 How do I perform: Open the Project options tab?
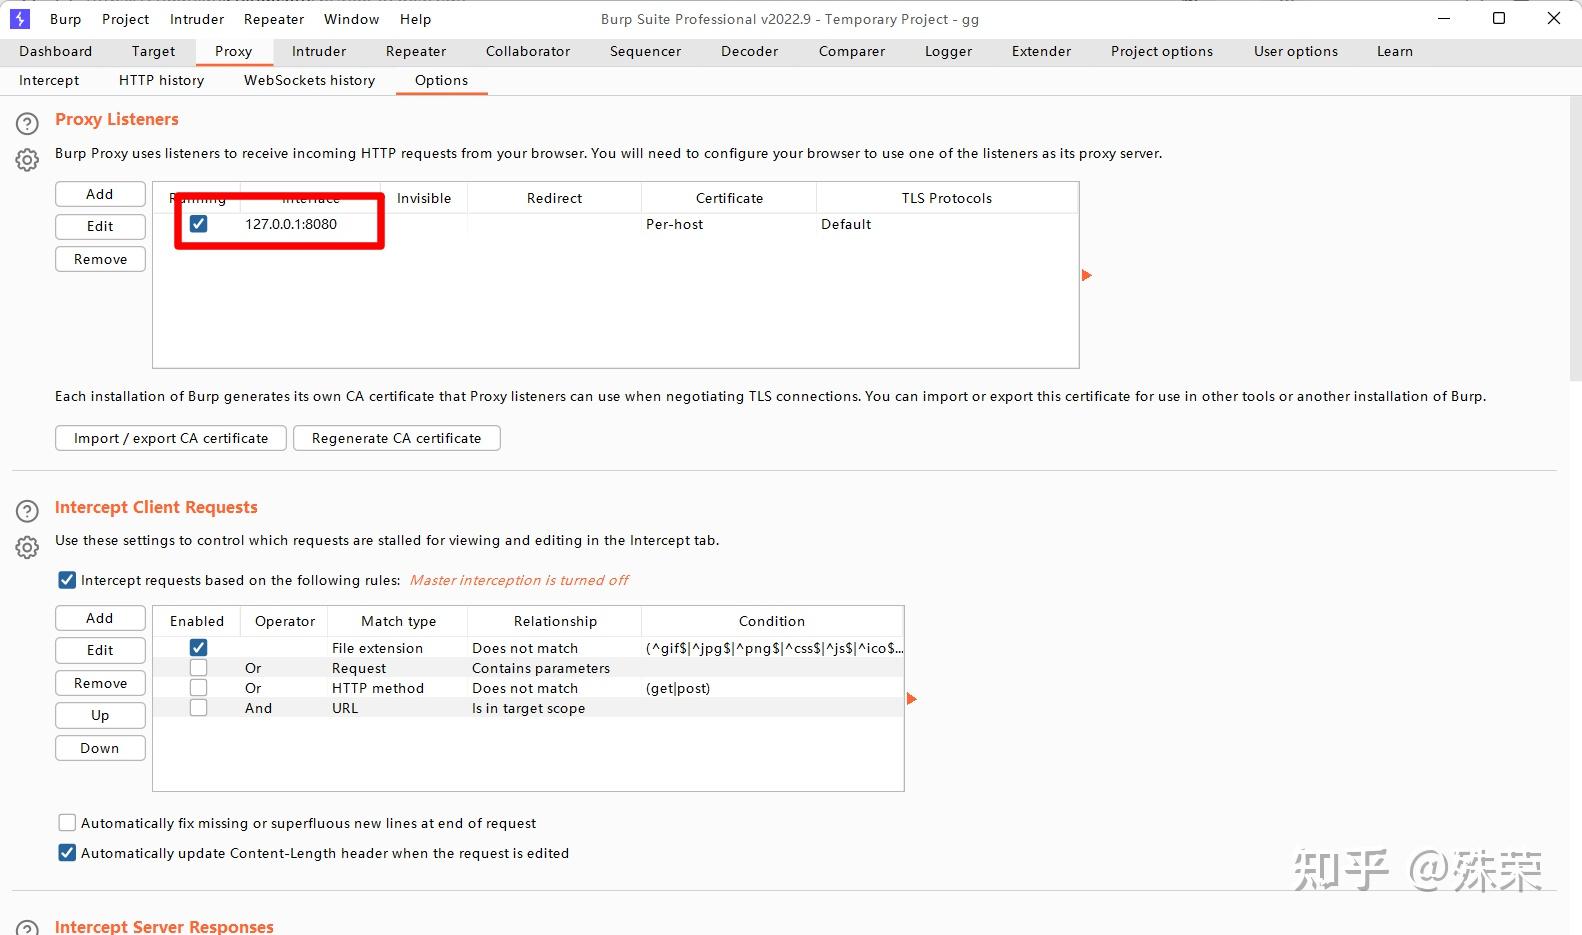1162,51
